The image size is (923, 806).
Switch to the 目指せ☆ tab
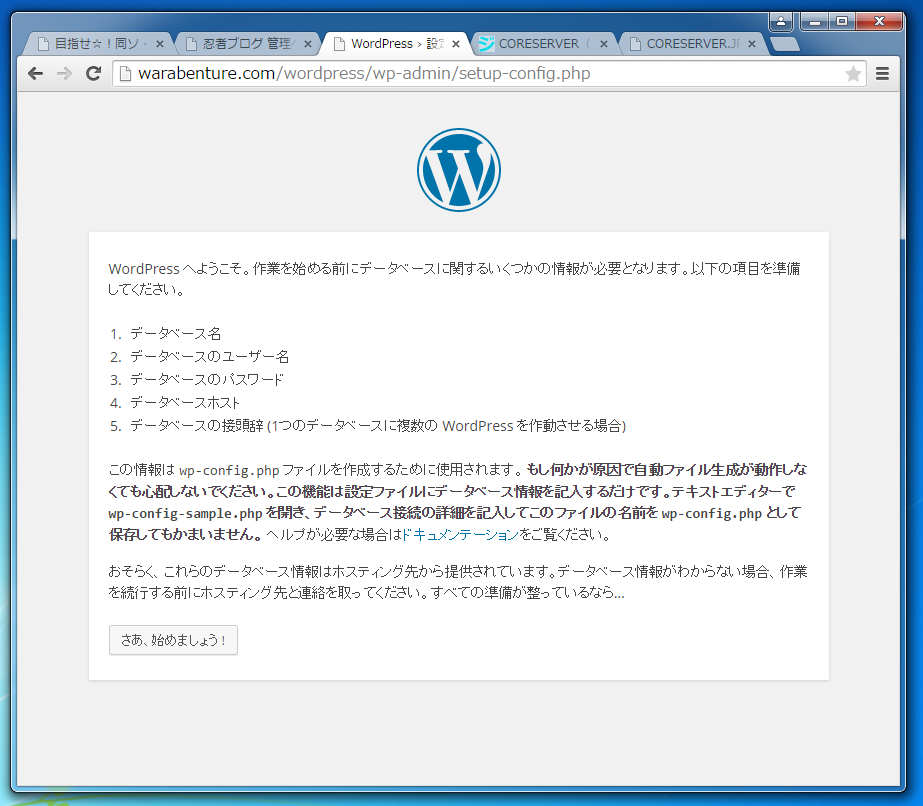[97, 44]
